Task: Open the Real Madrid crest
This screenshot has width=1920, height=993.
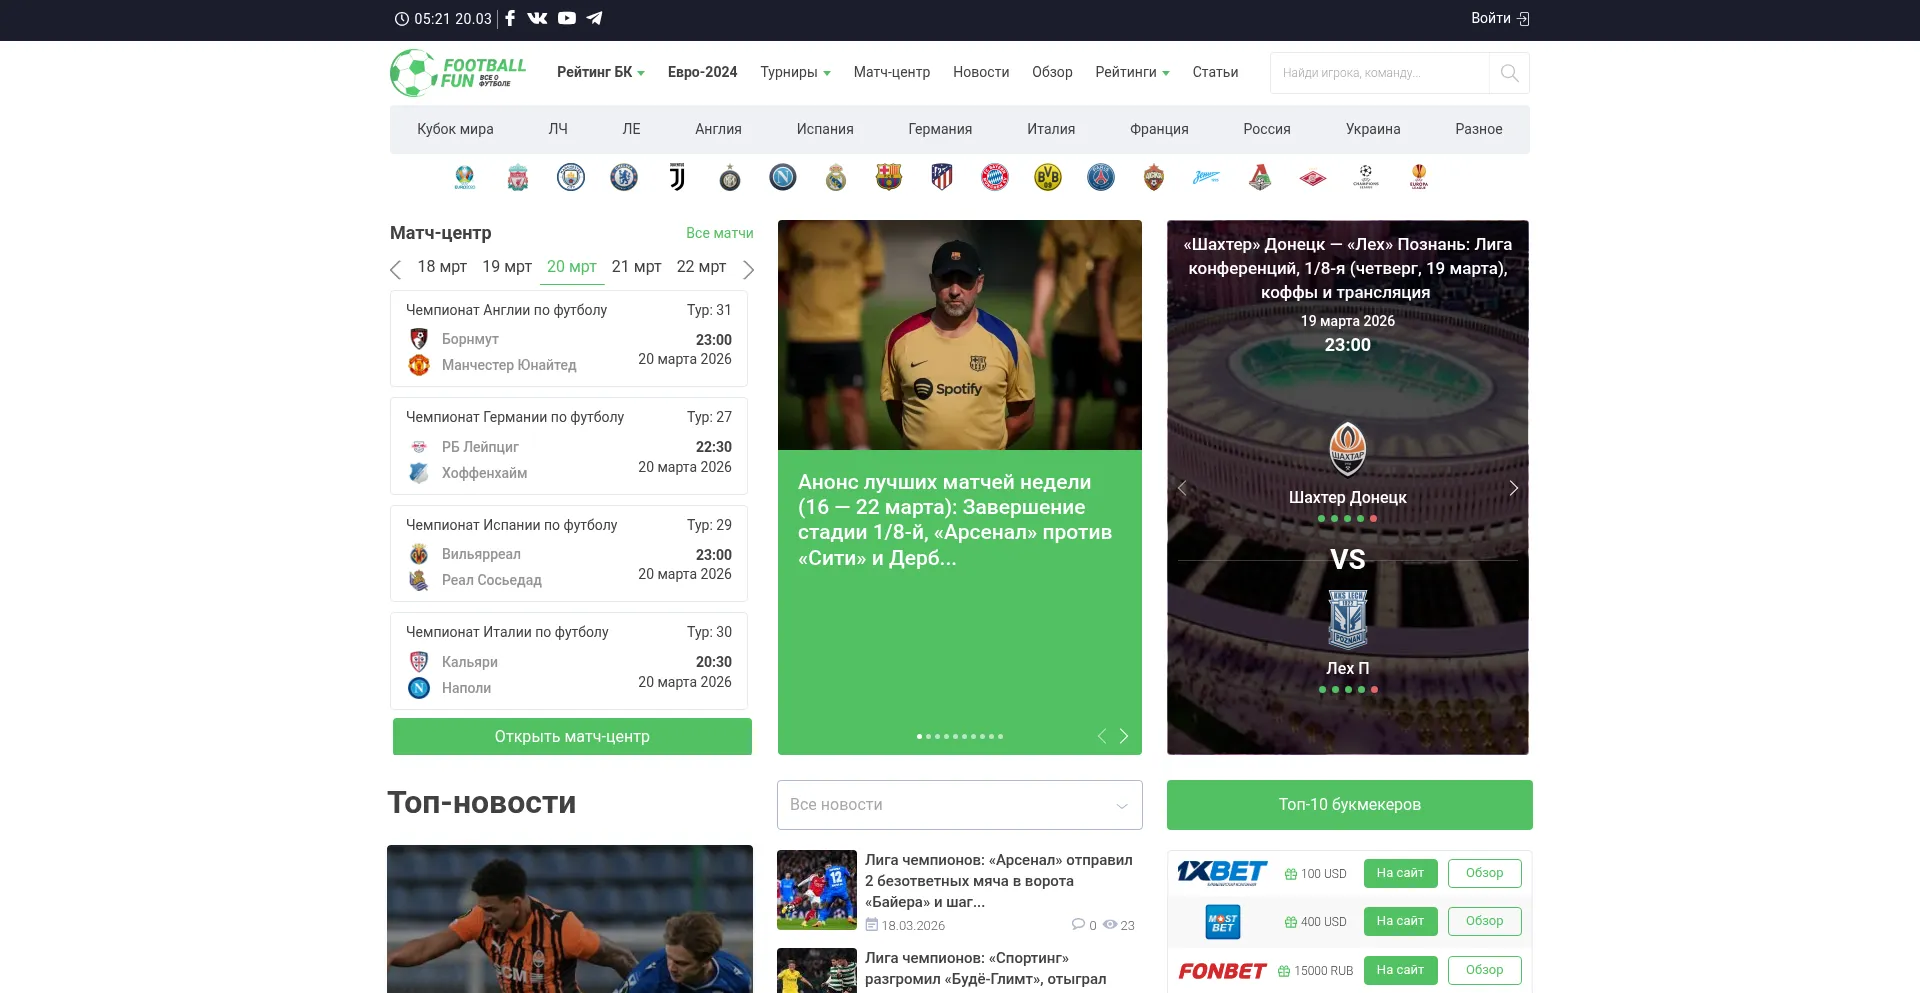Action: click(836, 178)
